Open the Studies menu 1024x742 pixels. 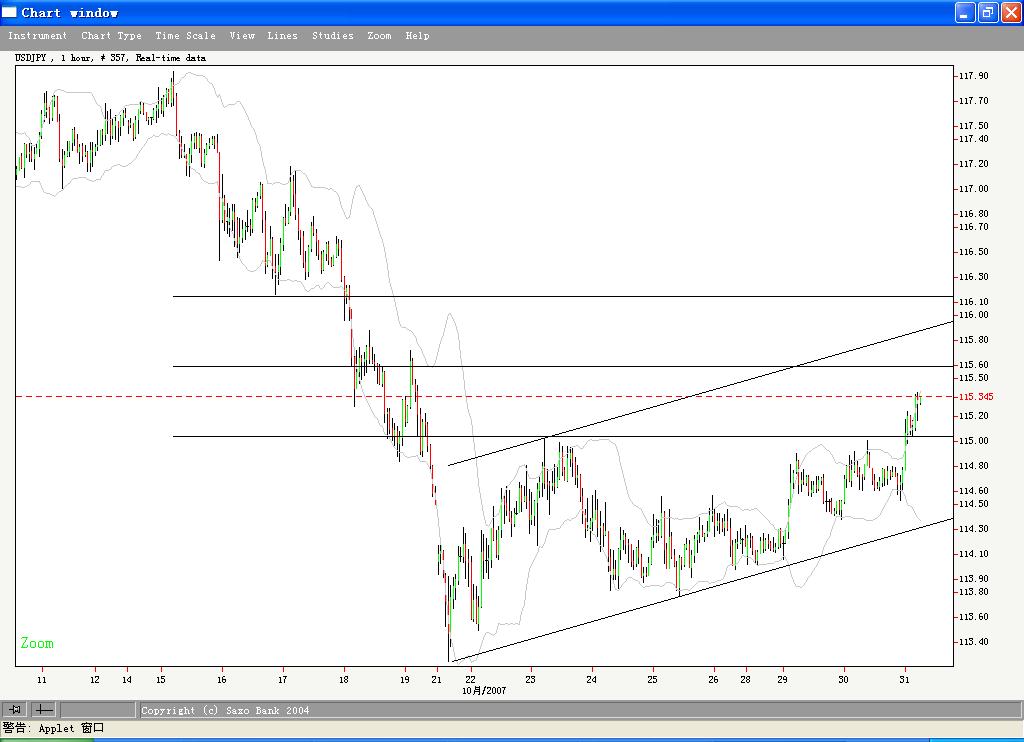(x=332, y=36)
